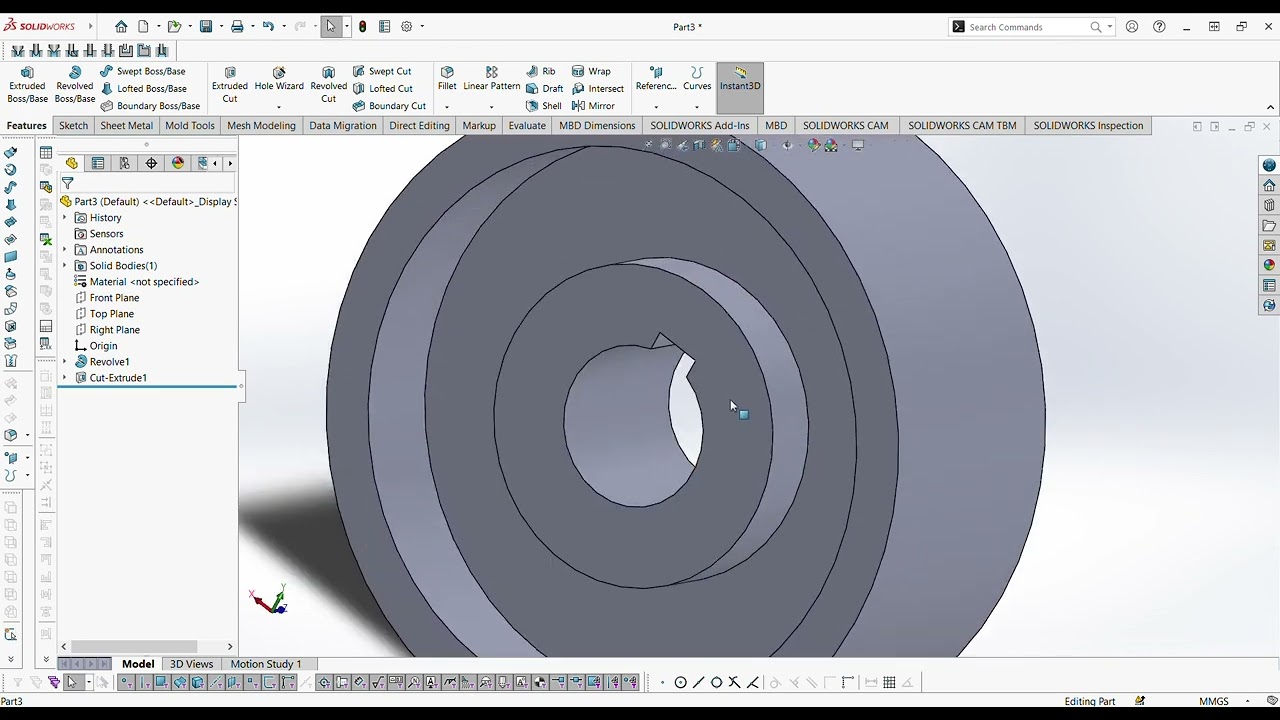Viewport: 1280px width, 720px height.
Task: Switch to the Evaluate tab
Action: (527, 126)
